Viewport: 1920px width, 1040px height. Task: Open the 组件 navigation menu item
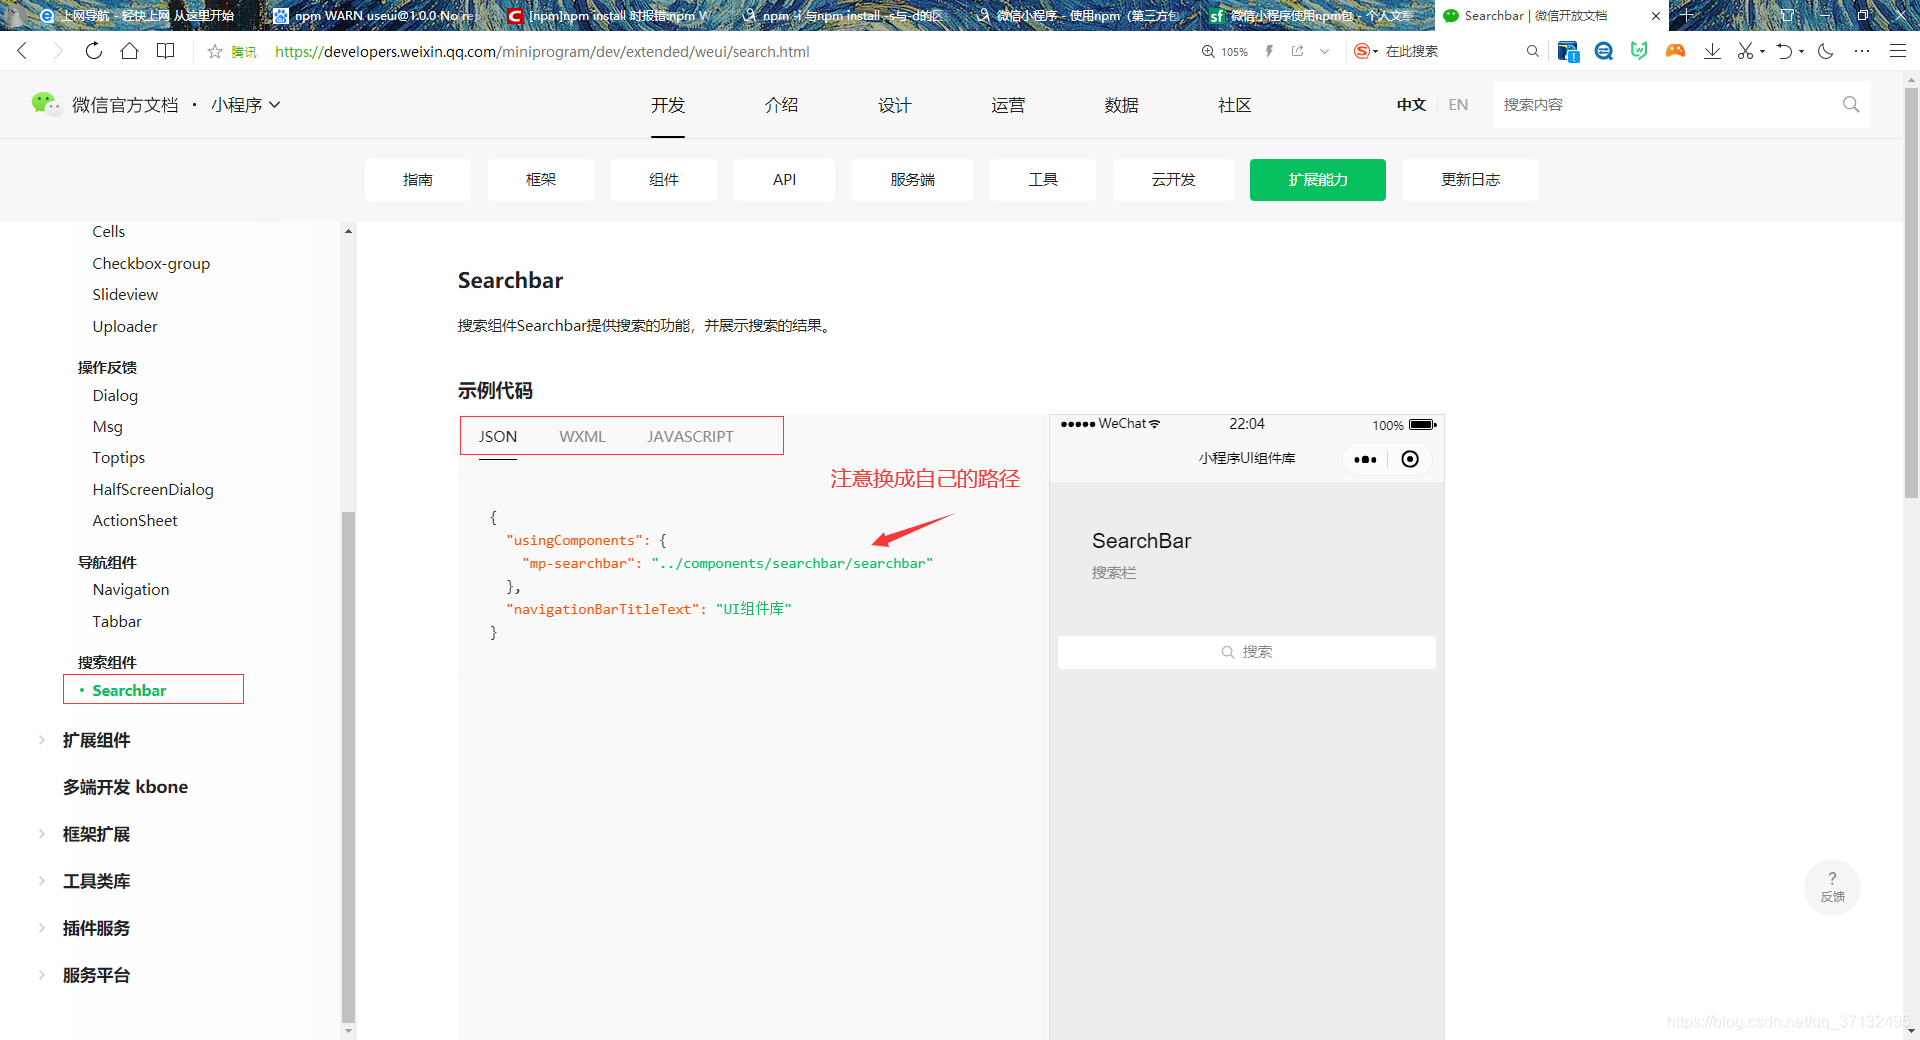point(663,180)
